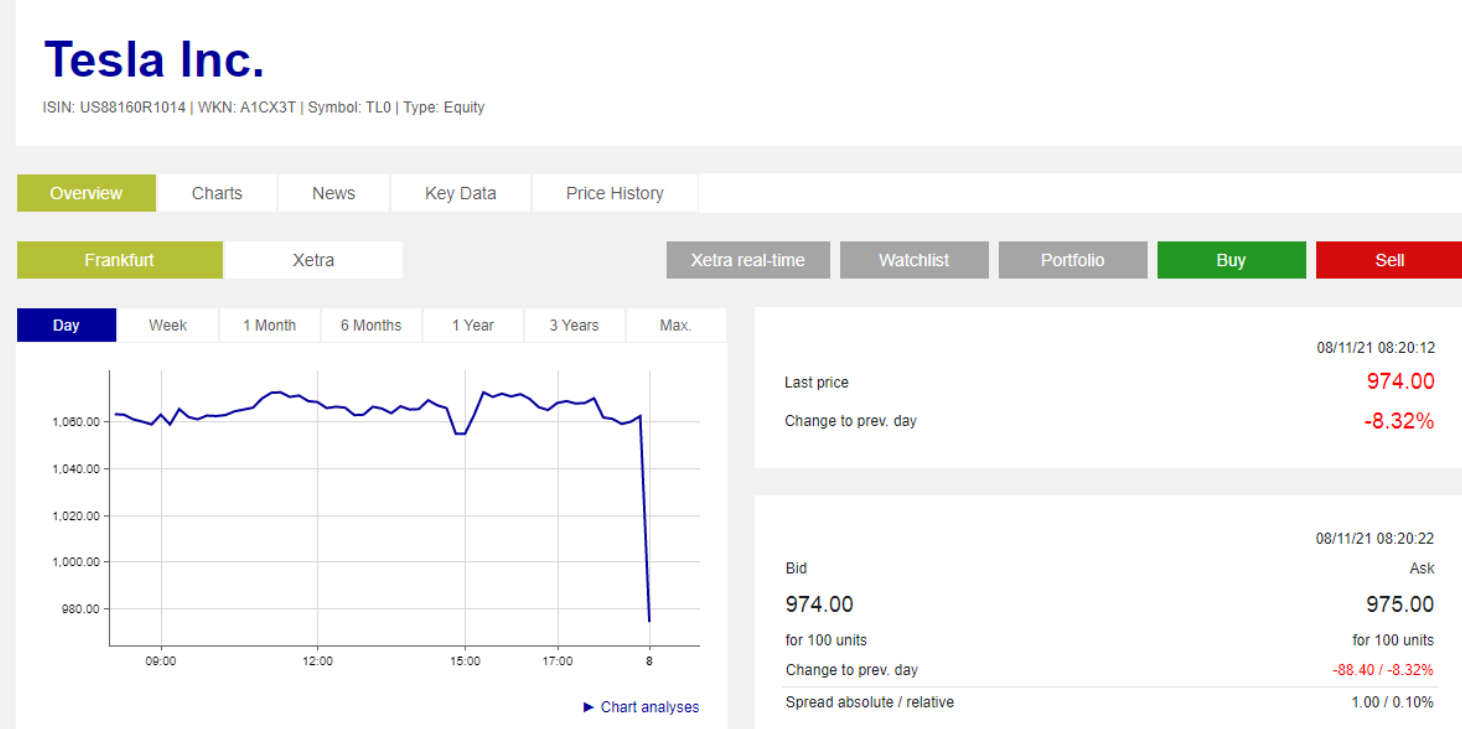
Task: Select the Frankfurt exchange
Action: coord(119,260)
